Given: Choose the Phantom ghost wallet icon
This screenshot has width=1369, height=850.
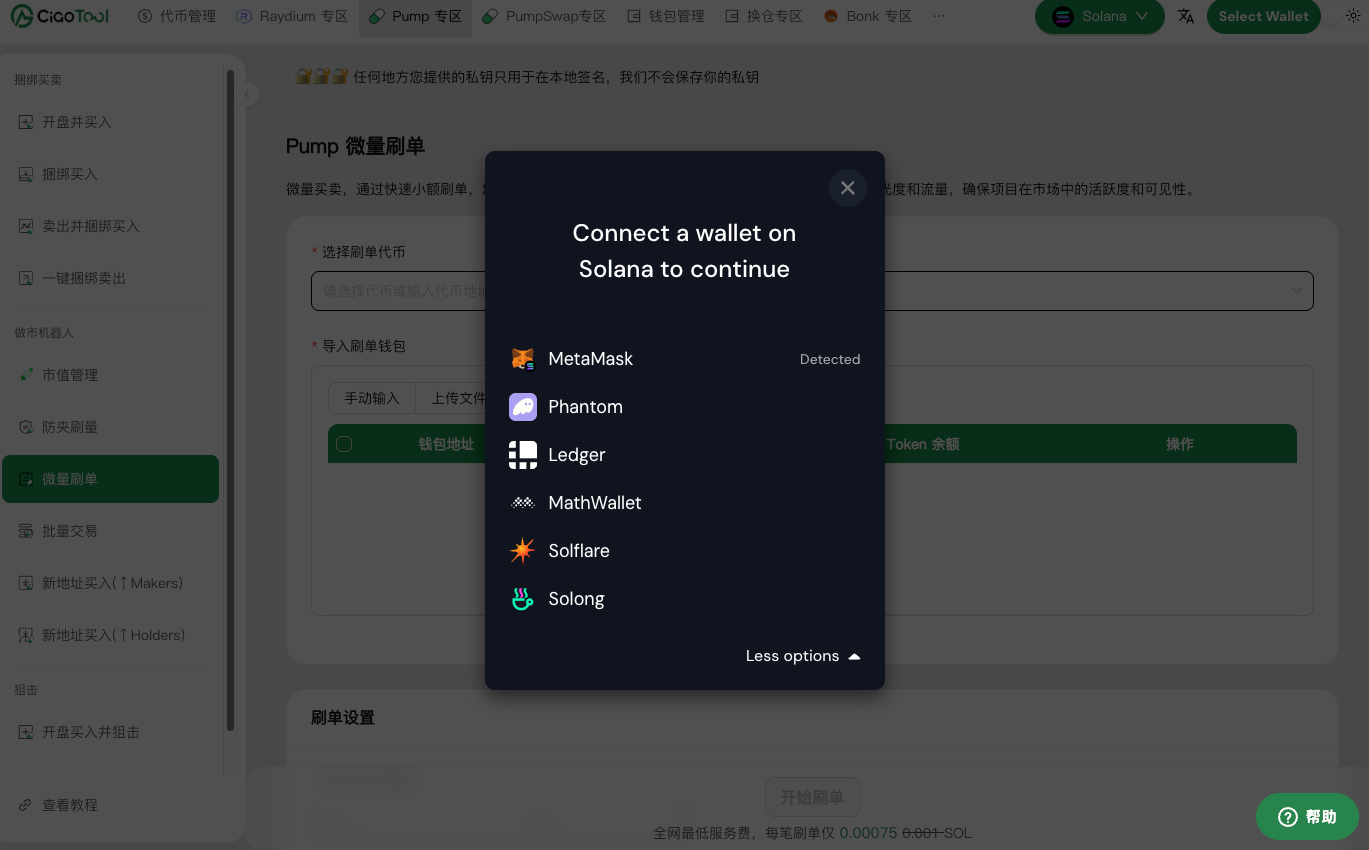Looking at the screenshot, I should pyautogui.click(x=523, y=407).
